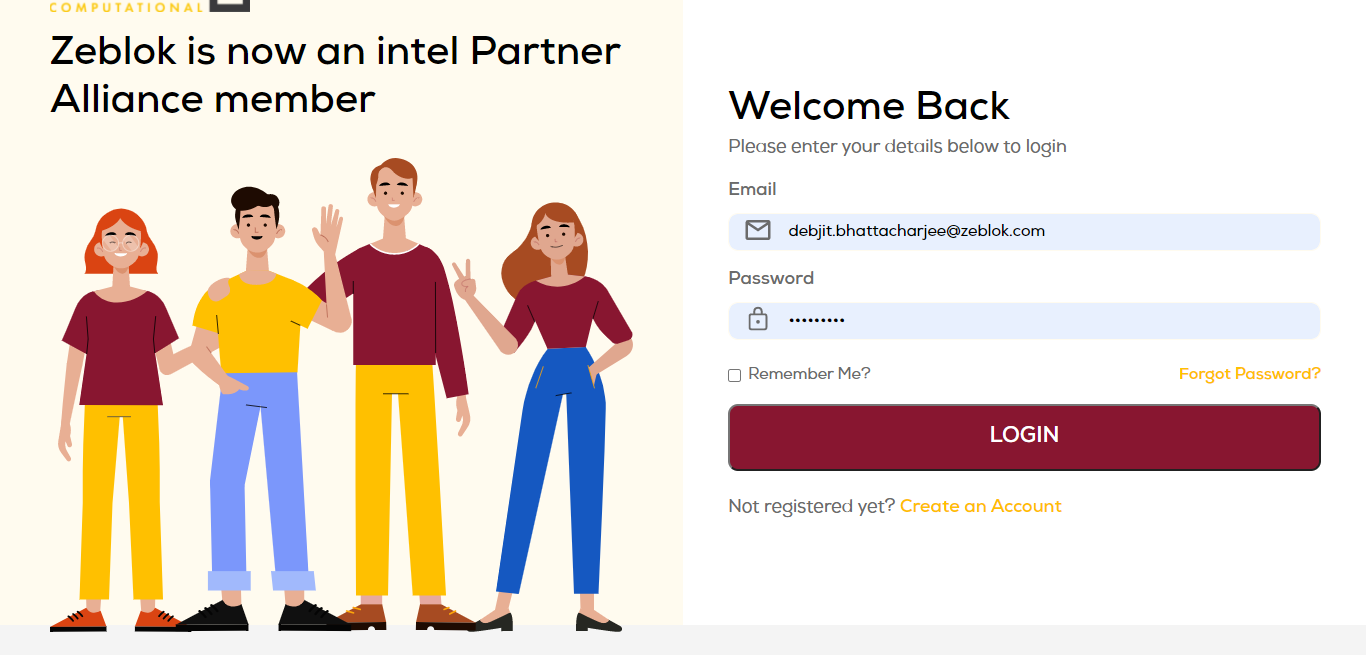The image size is (1366, 655).
Task: Focus the Password input field
Action: click(x=1040, y=320)
